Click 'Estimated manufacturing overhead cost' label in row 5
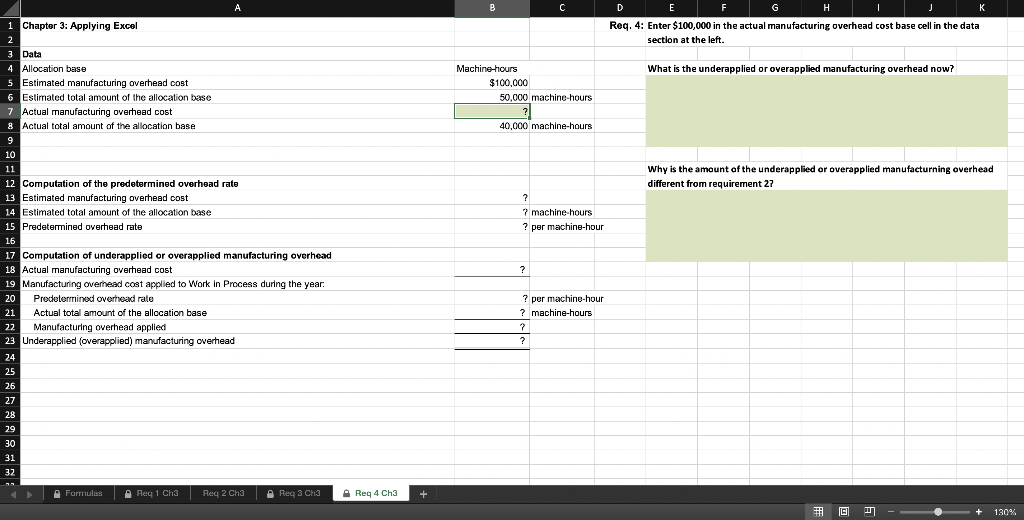The width and height of the screenshot is (1024, 520). click(105, 83)
